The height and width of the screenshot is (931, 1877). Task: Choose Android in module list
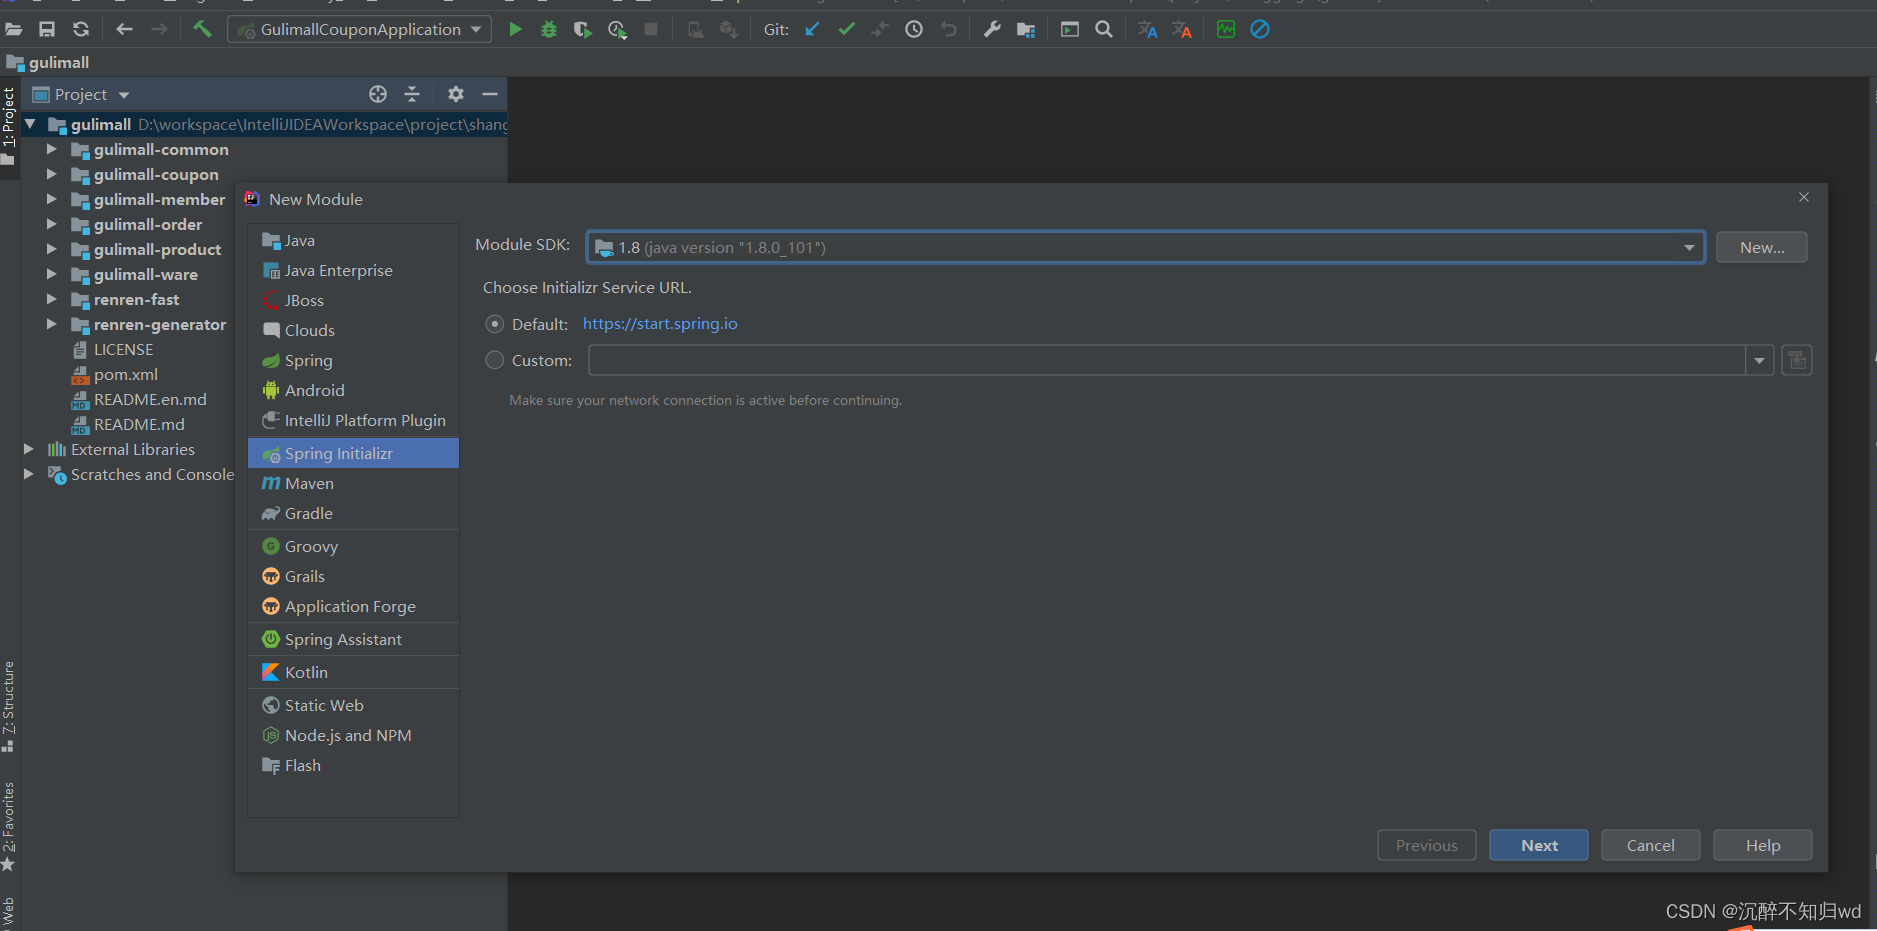353,390
